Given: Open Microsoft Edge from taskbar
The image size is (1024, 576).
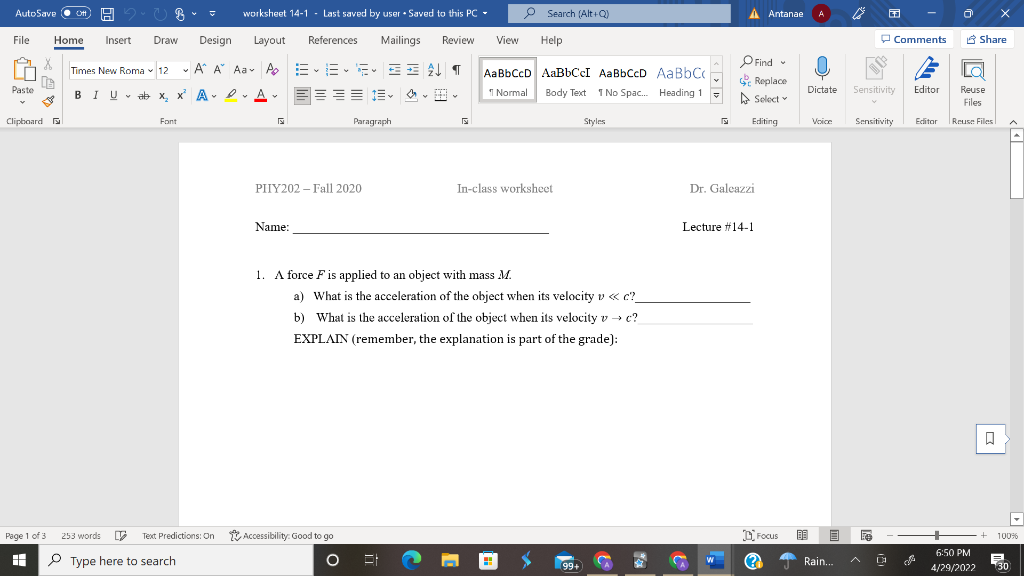Looking at the screenshot, I should 411,560.
